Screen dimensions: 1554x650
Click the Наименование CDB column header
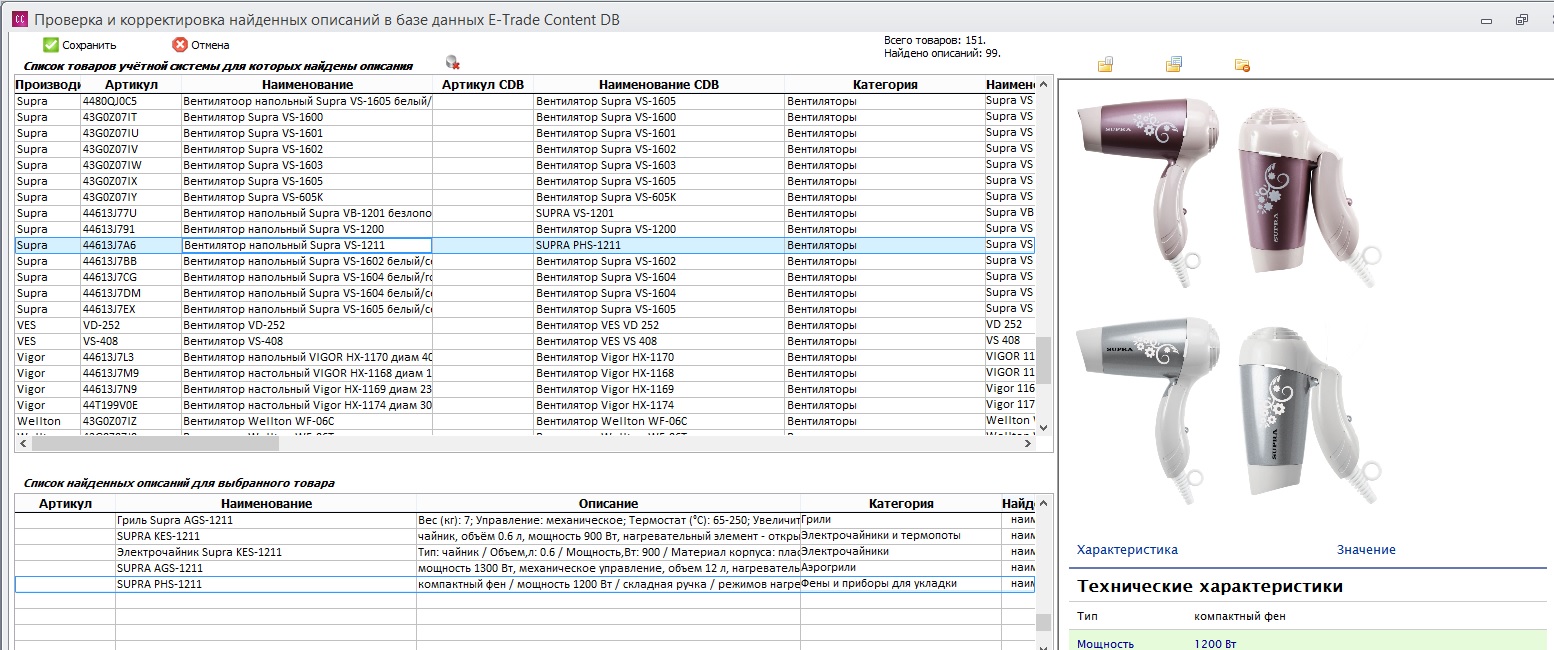658,85
